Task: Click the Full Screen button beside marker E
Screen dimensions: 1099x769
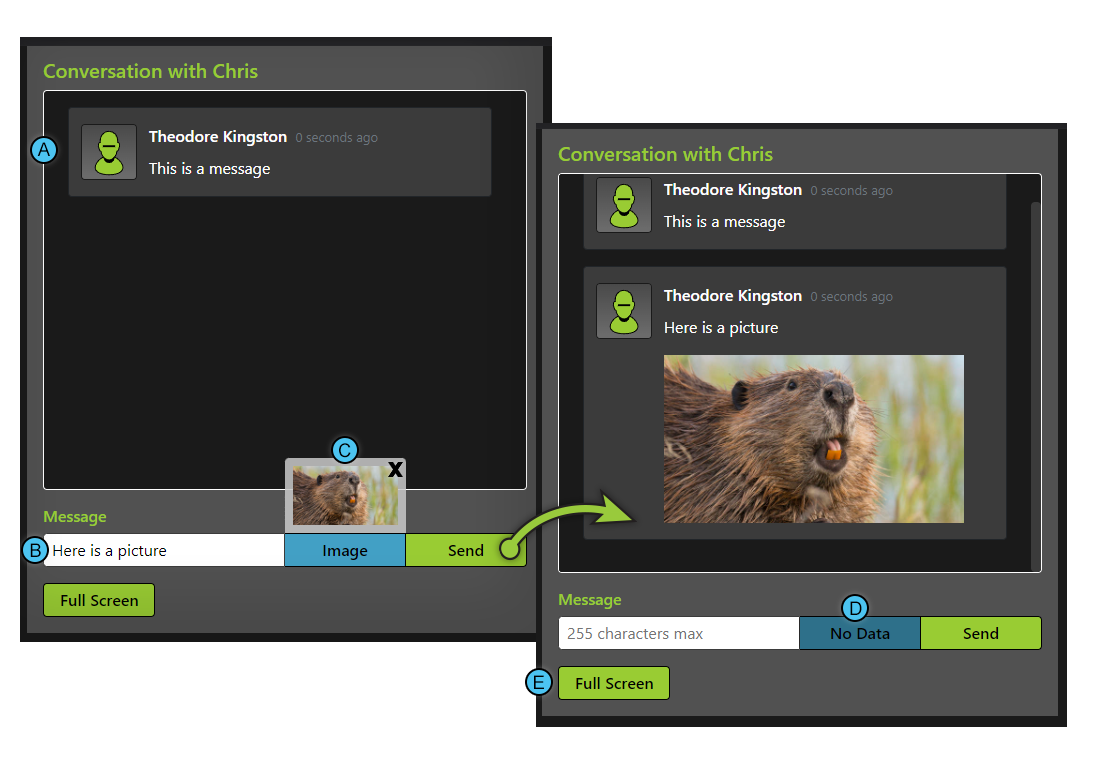Action: click(x=613, y=684)
